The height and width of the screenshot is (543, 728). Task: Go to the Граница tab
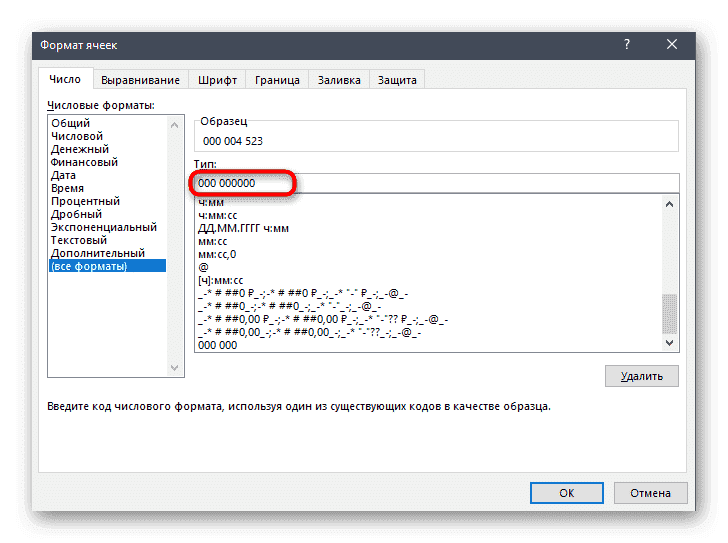(x=277, y=80)
